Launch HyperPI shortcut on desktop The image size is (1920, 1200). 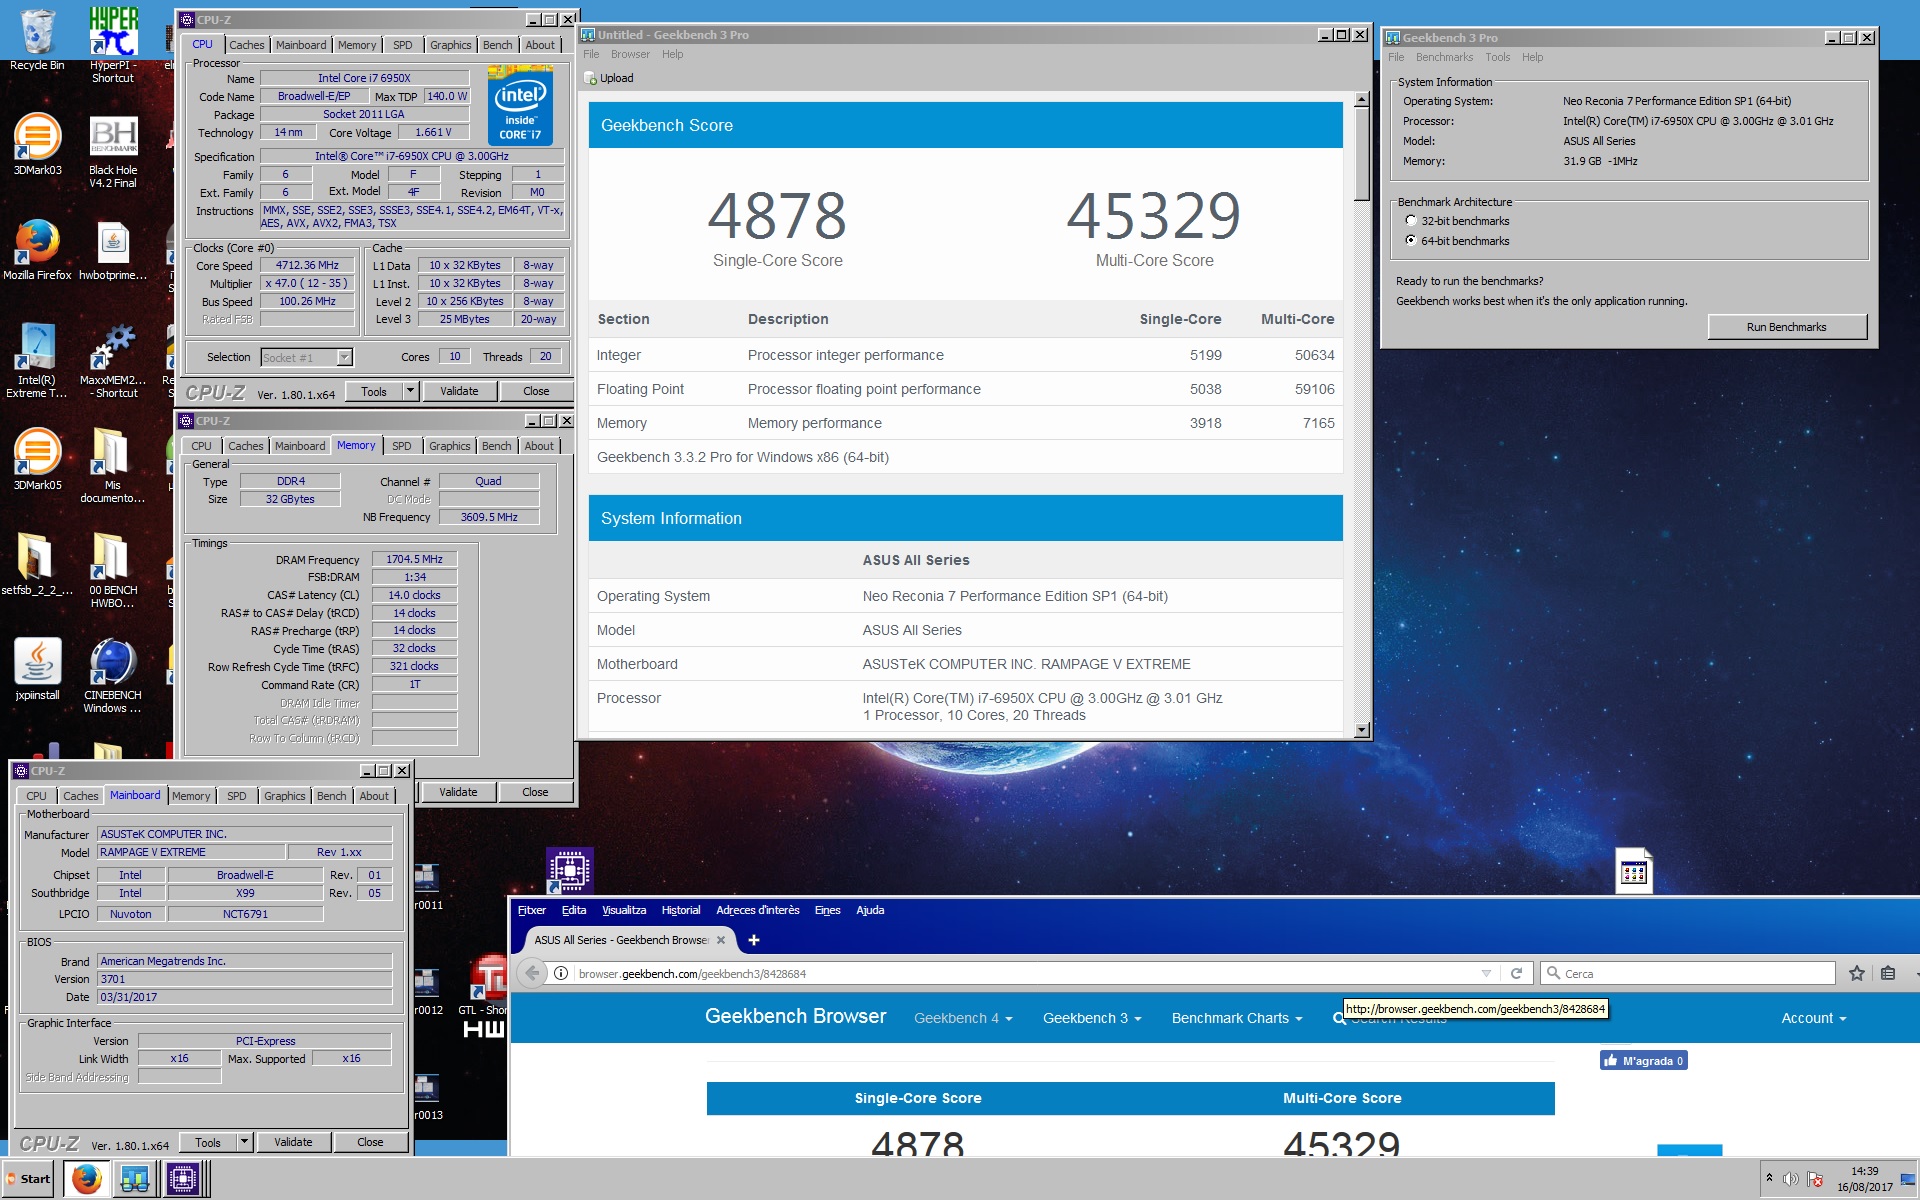(x=113, y=44)
